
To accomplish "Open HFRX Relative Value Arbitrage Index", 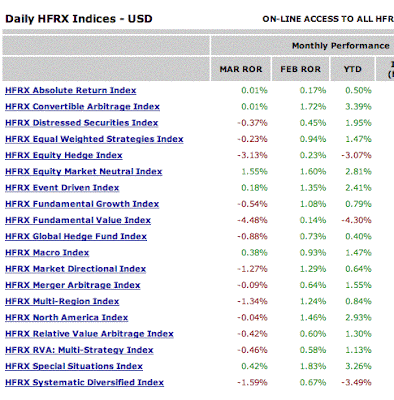I will (89, 334).
